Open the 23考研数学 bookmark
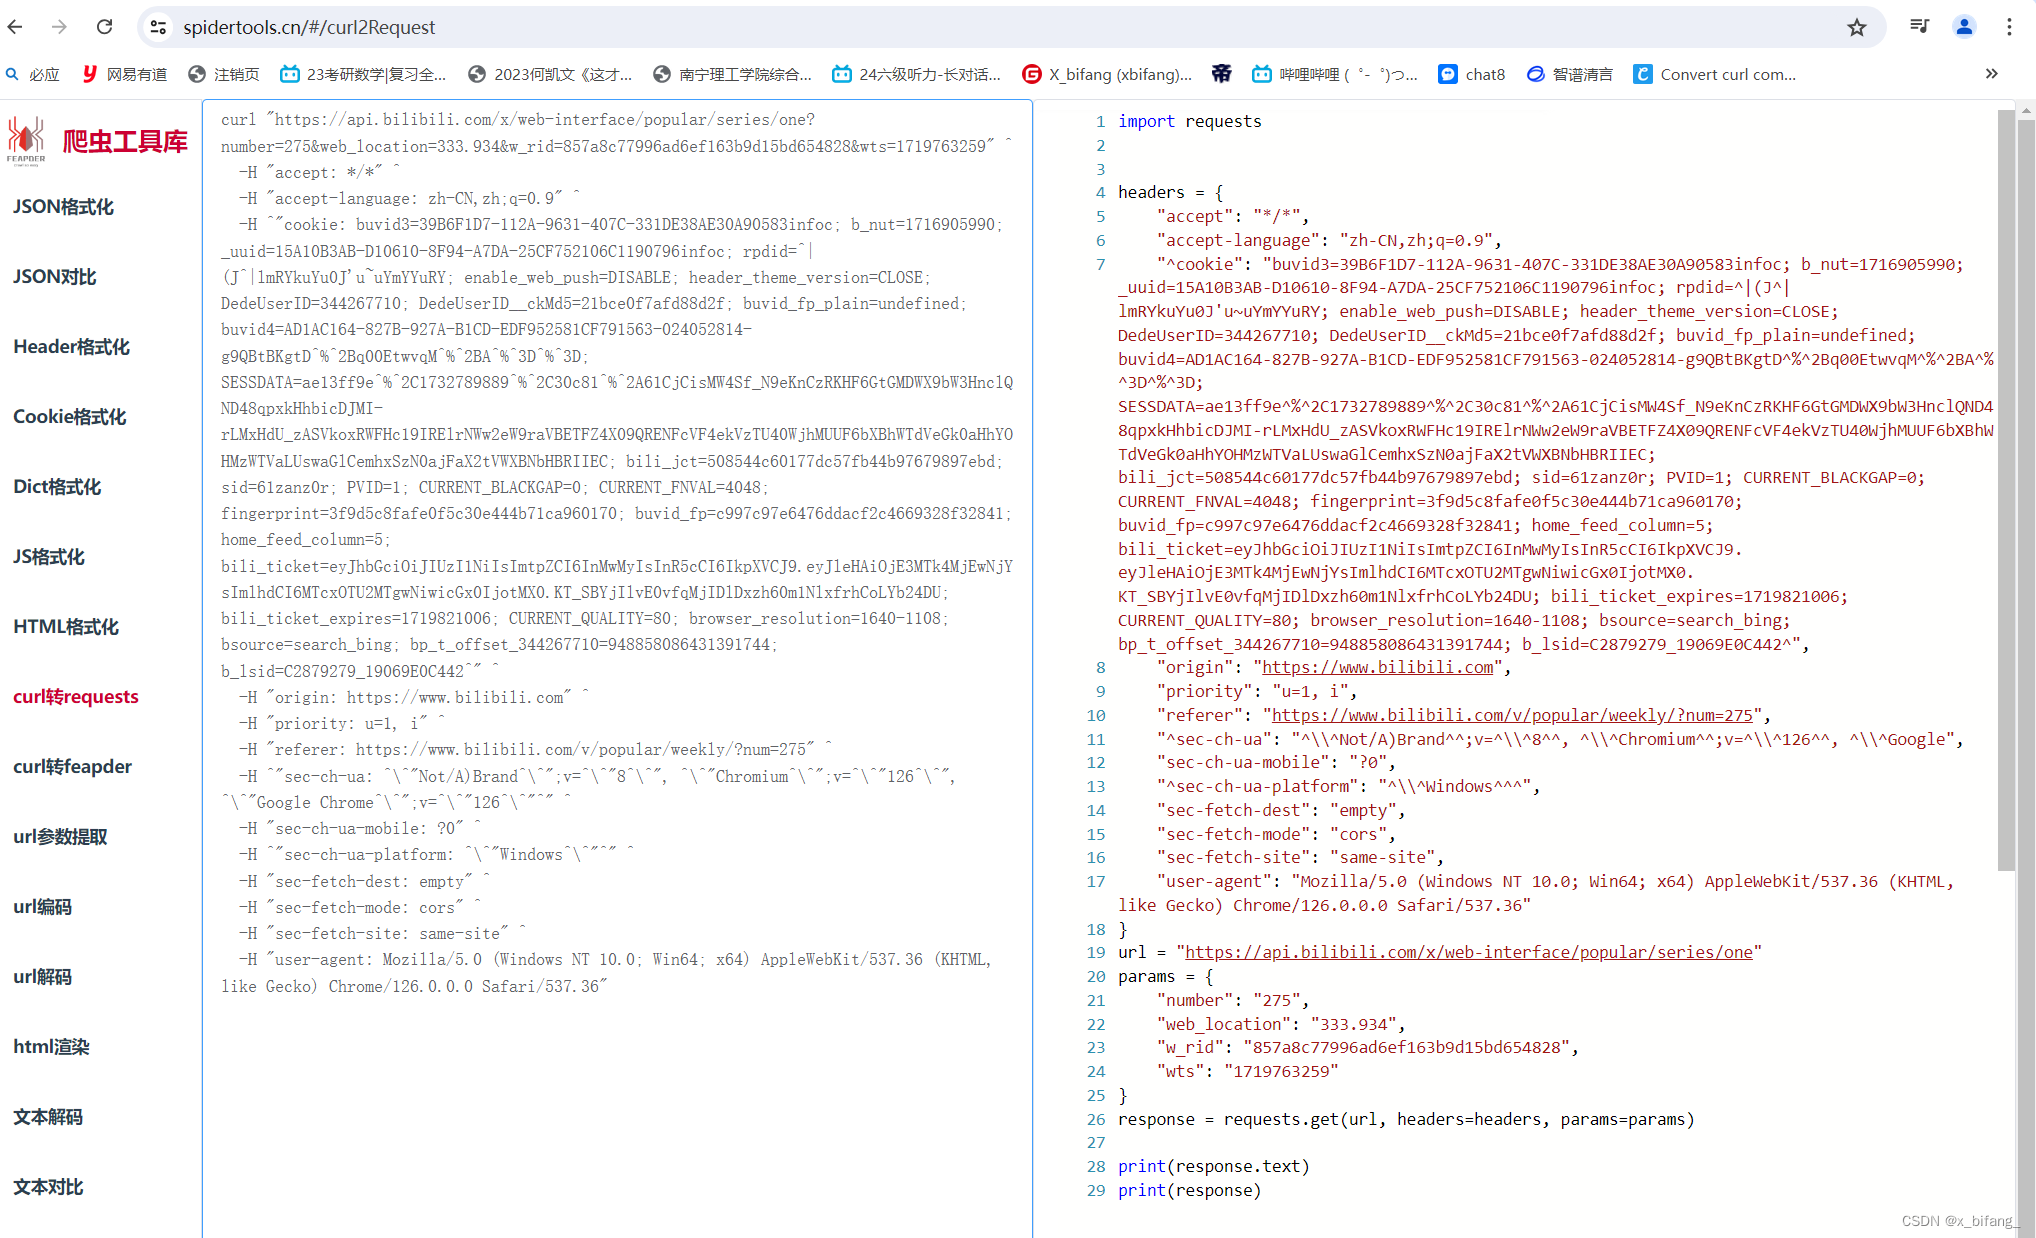 click(x=363, y=74)
